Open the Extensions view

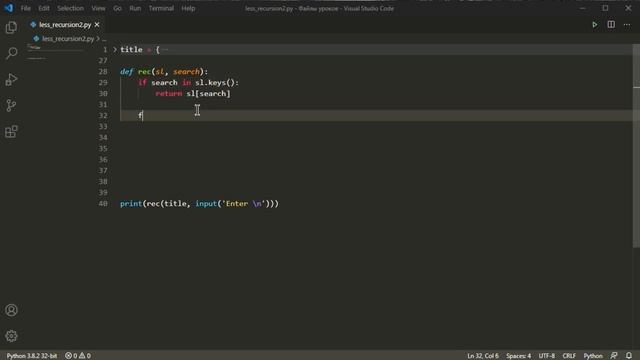(11, 131)
